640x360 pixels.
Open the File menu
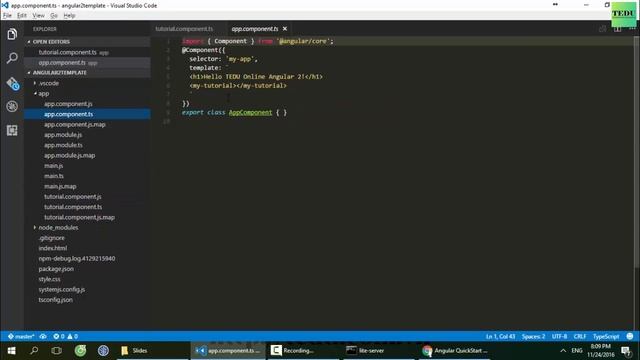[x=7, y=16]
